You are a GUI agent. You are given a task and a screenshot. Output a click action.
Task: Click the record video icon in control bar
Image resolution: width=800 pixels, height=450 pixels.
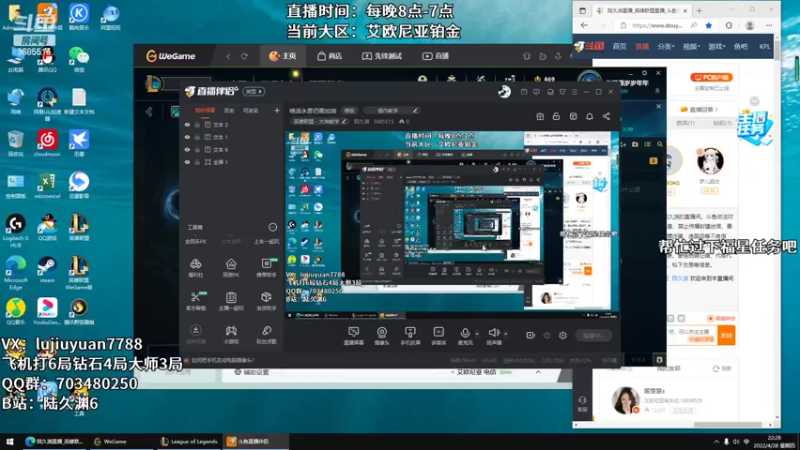click(531, 336)
